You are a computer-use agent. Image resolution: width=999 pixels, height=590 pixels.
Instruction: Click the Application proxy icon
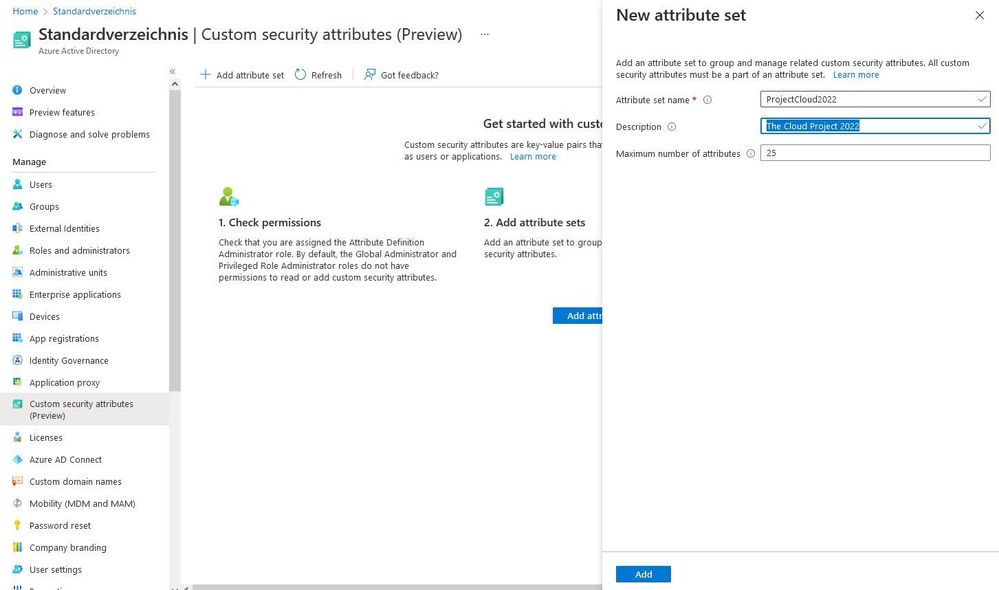pyautogui.click(x=17, y=382)
